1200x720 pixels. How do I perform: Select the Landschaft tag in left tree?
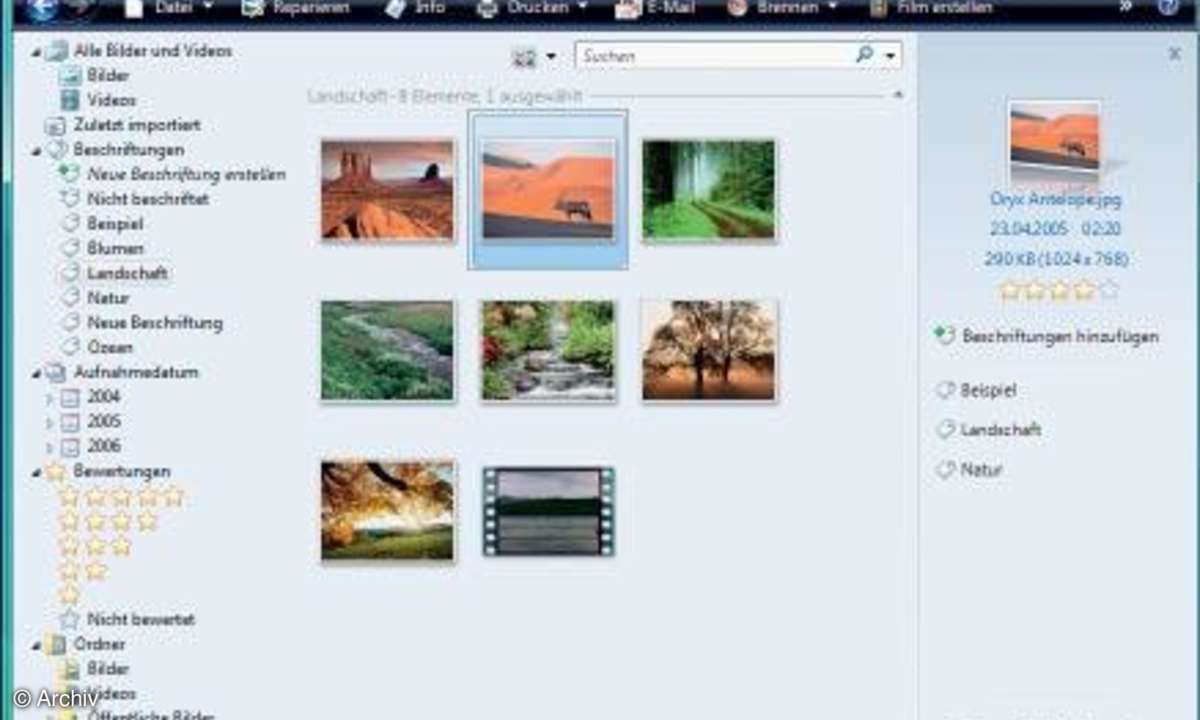tap(127, 273)
